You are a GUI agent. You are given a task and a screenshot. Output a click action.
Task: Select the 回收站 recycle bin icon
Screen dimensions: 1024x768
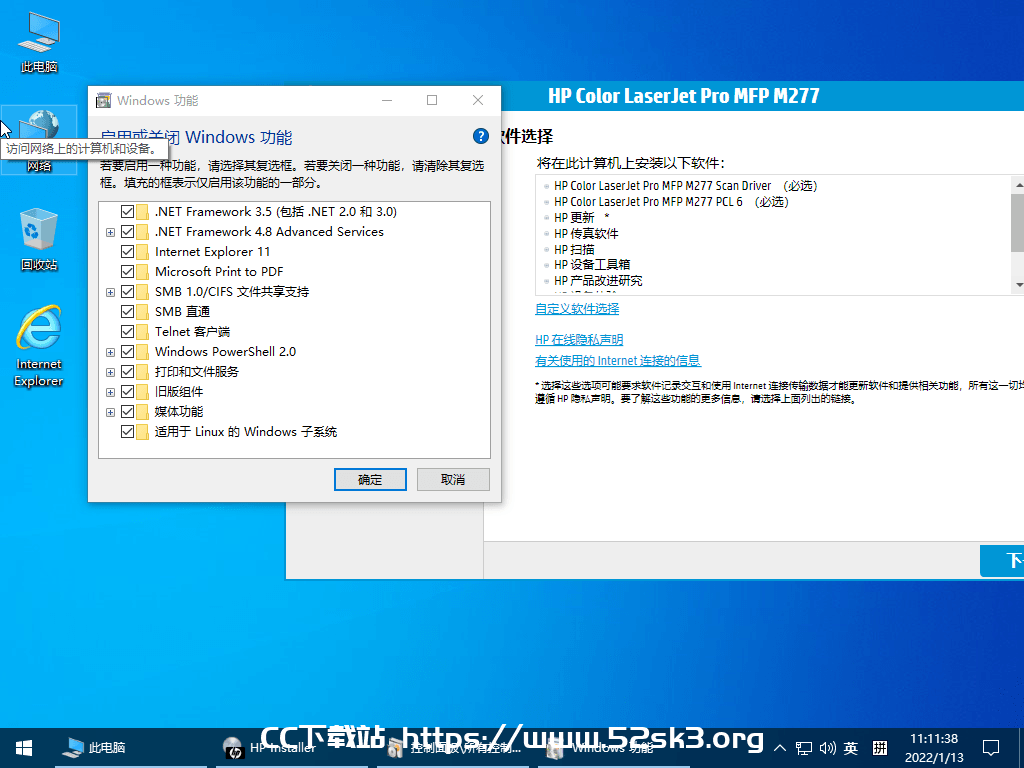[39, 239]
